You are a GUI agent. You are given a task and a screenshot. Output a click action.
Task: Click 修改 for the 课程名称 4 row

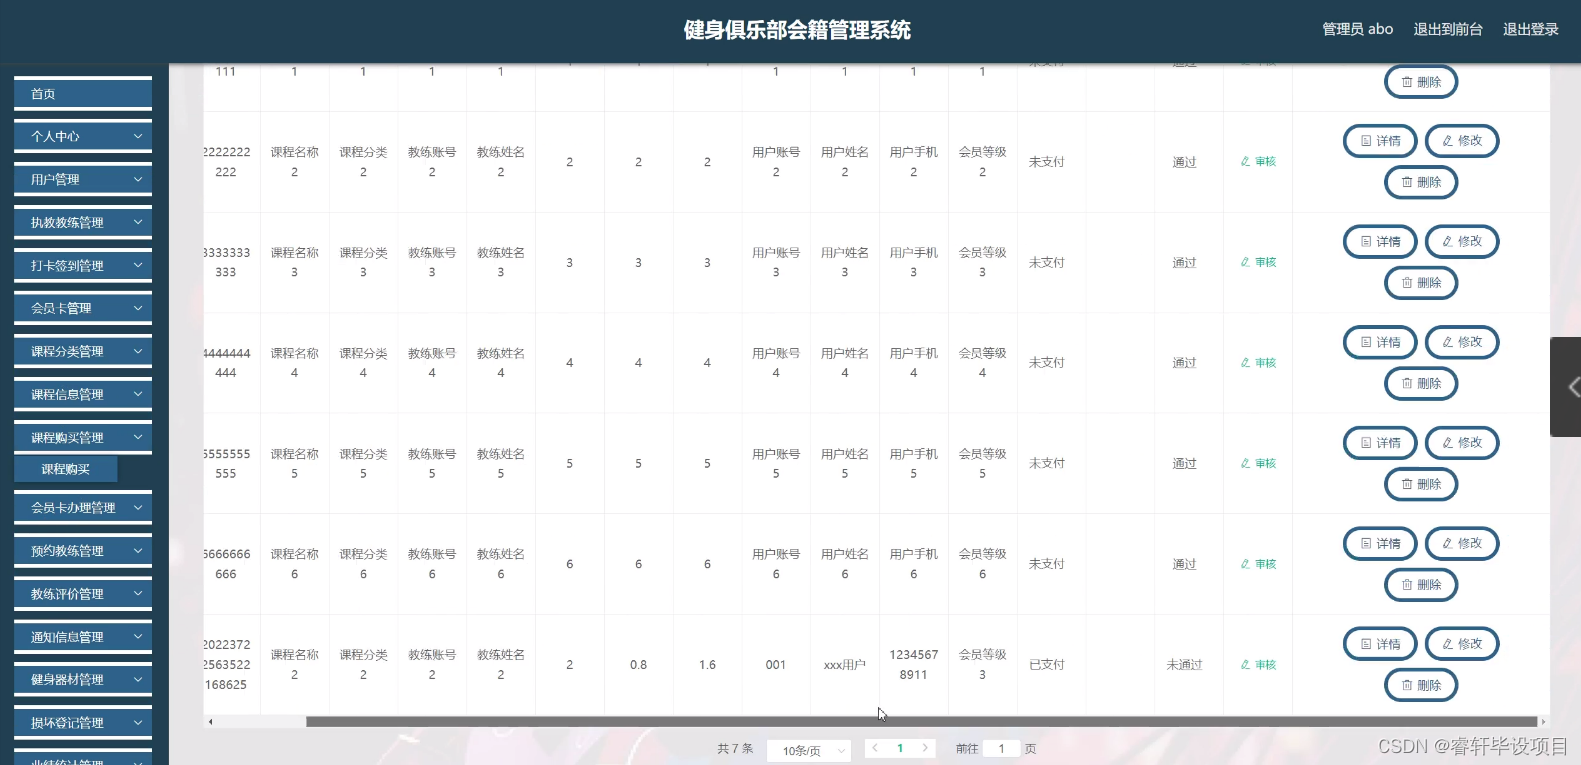[x=1462, y=342]
